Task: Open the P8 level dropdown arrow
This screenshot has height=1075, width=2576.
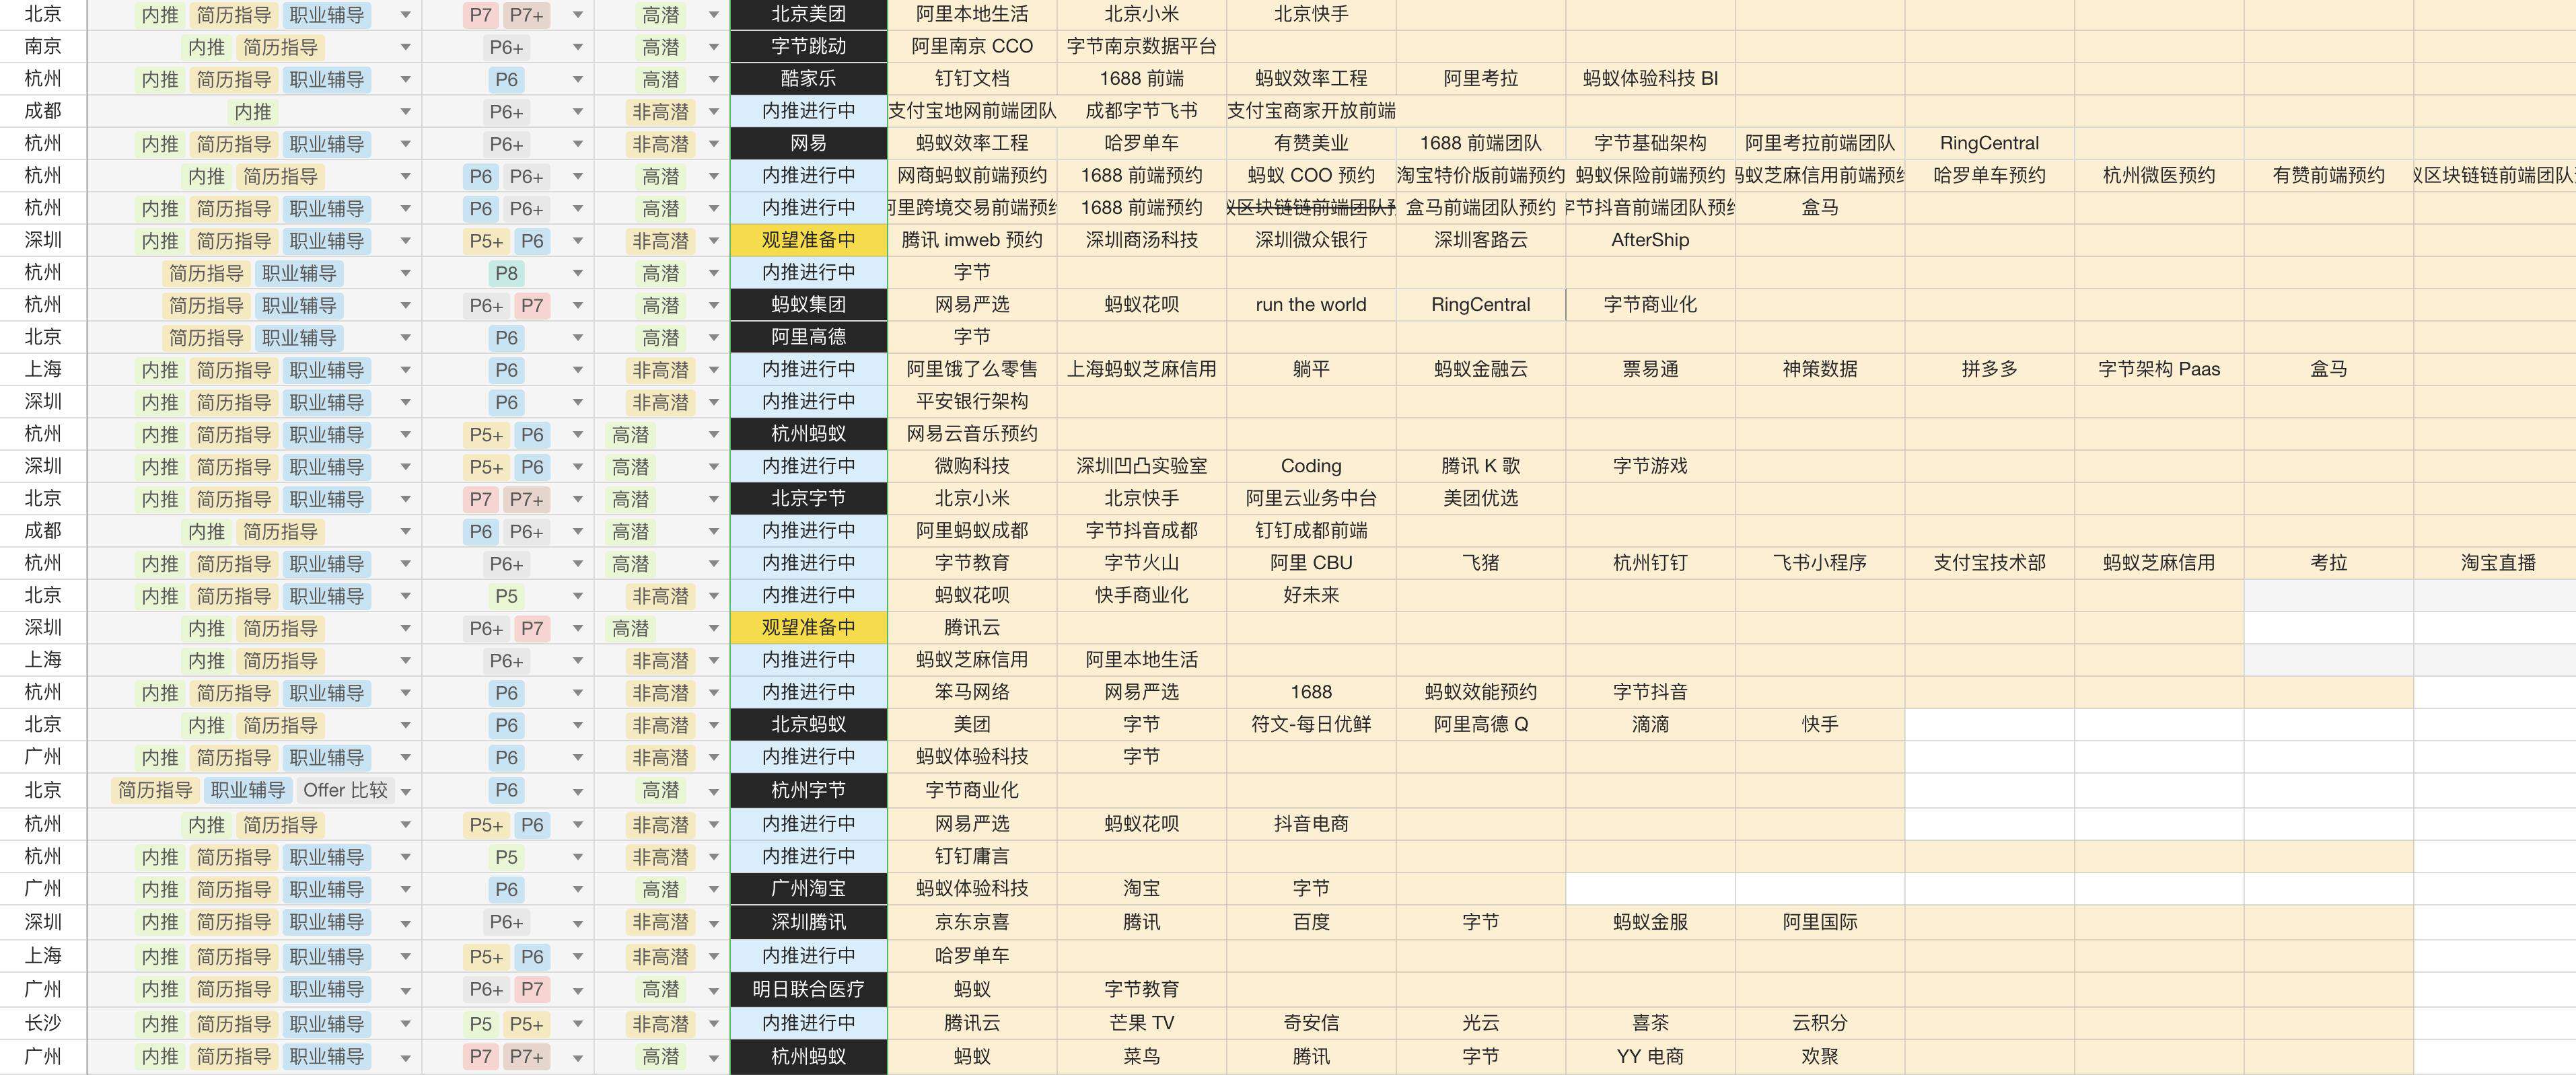Action: (577, 273)
